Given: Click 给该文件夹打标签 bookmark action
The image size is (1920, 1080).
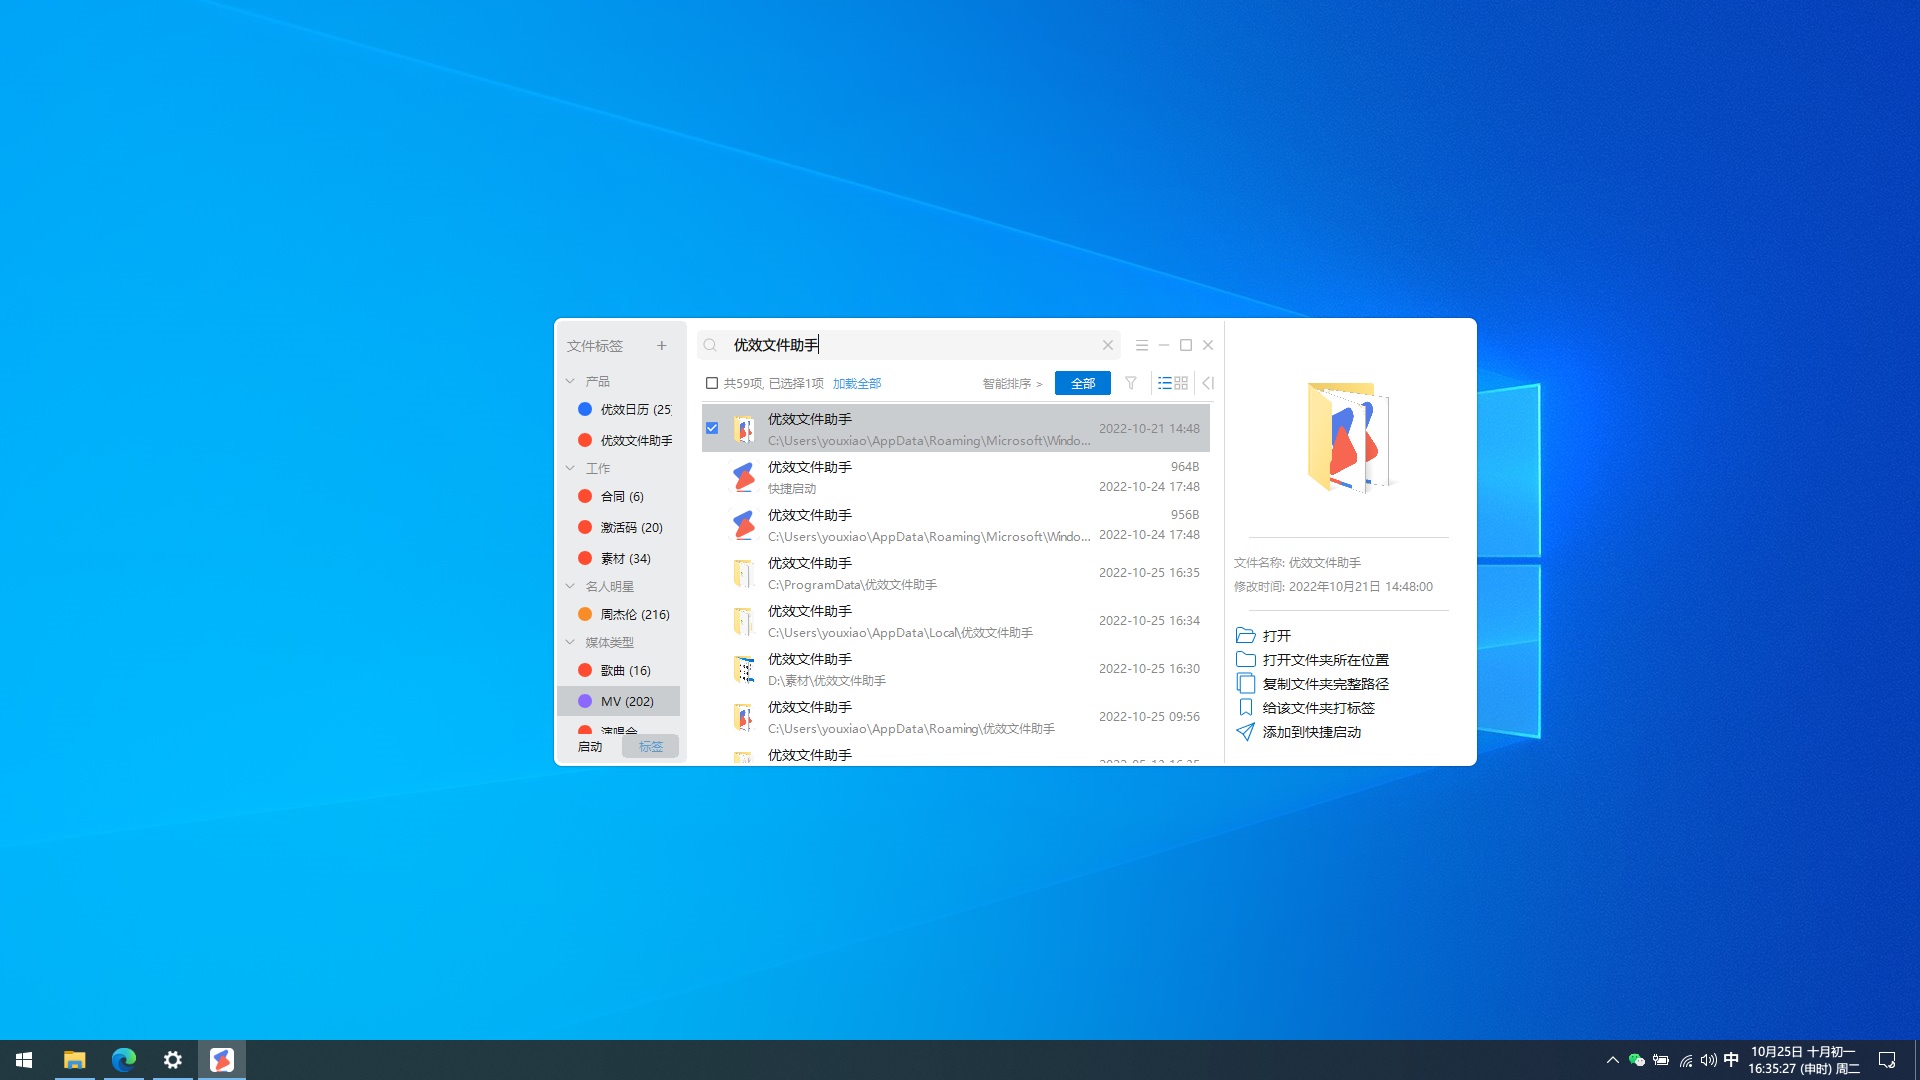Looking at the screenshot, I should click(x=1318, y=707).
